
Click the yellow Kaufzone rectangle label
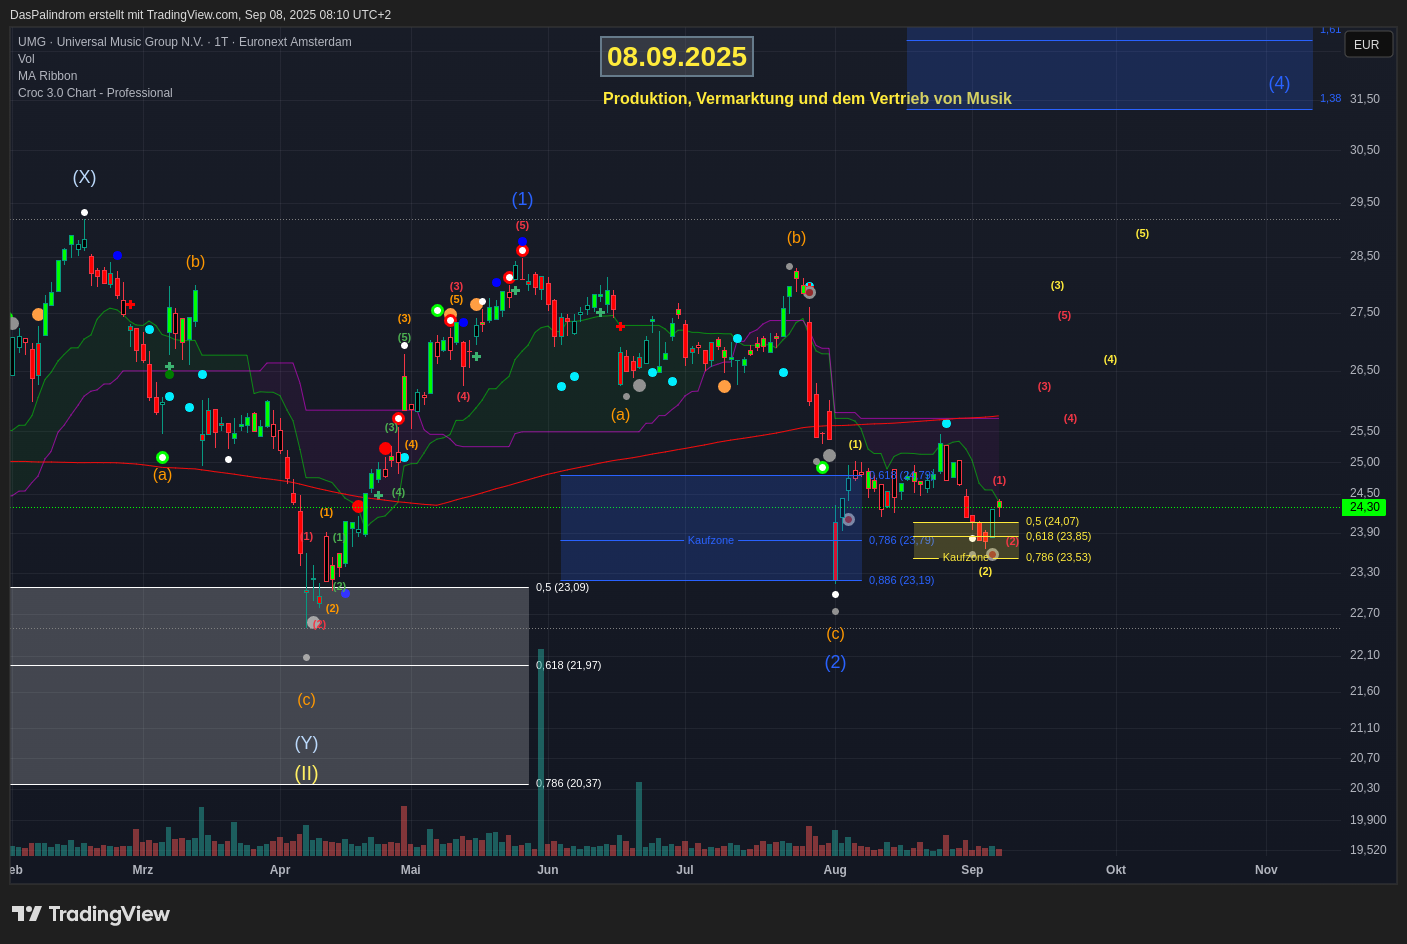point(965,557)
